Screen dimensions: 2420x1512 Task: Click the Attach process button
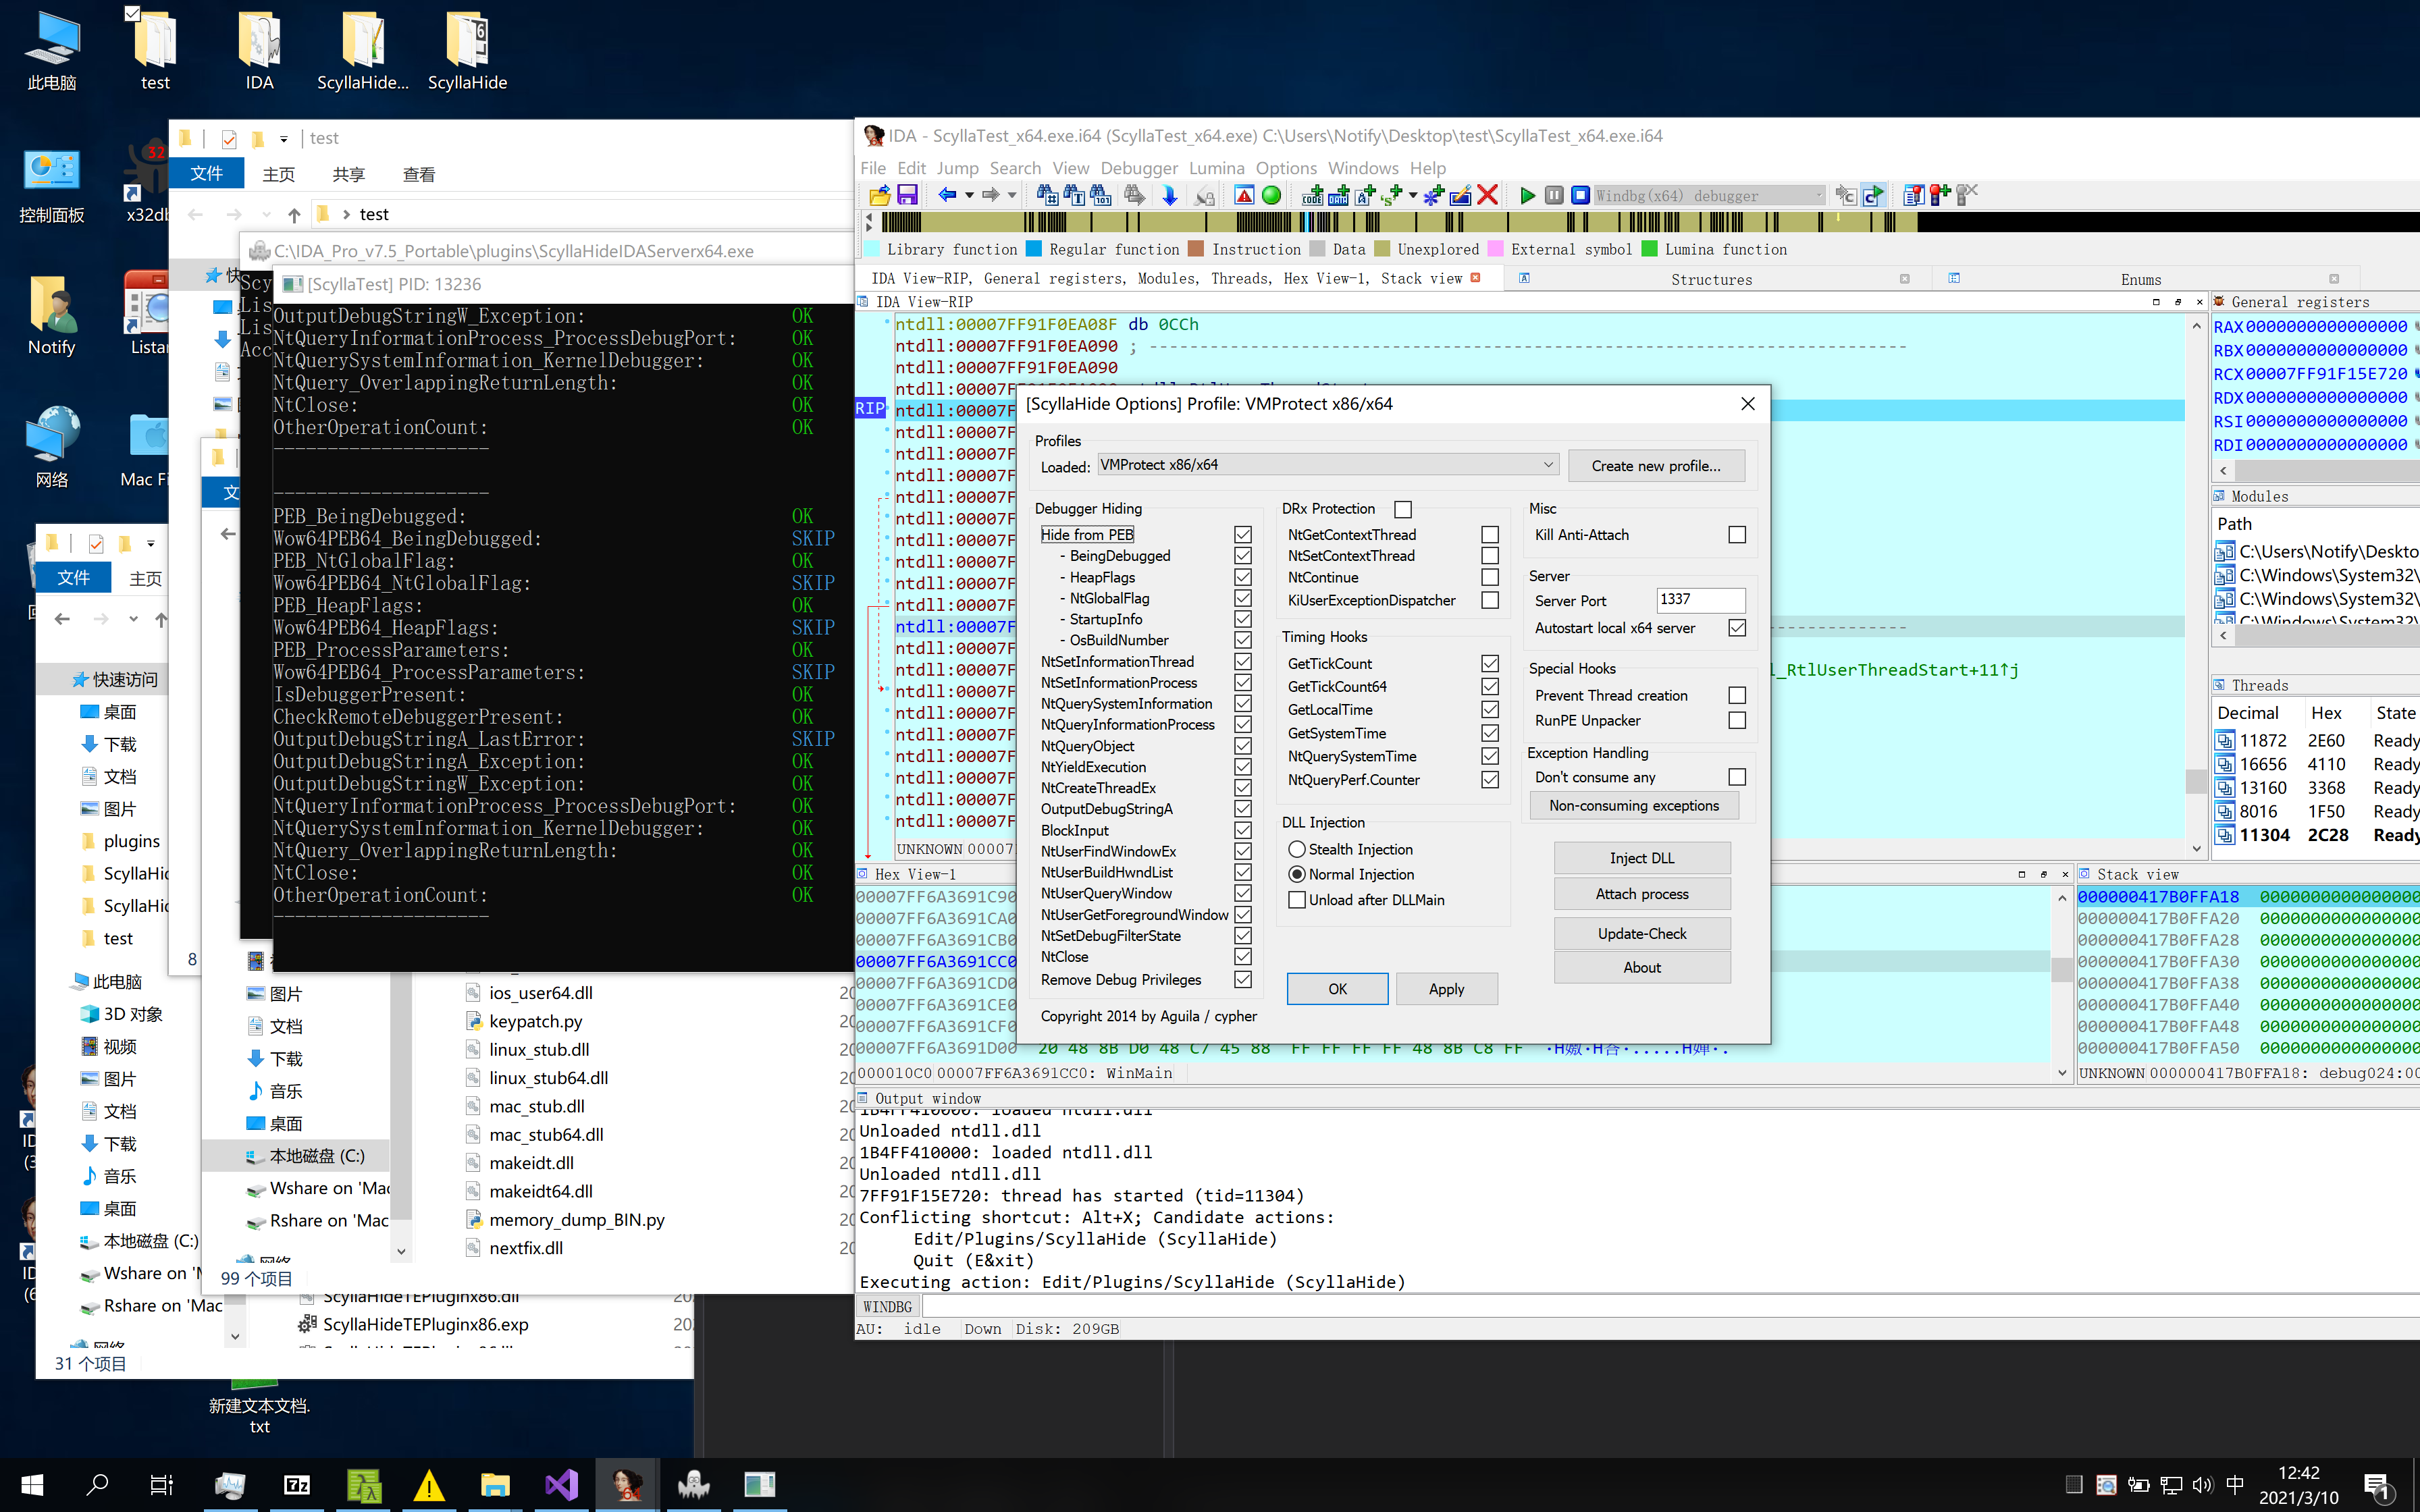[1641, 894]
